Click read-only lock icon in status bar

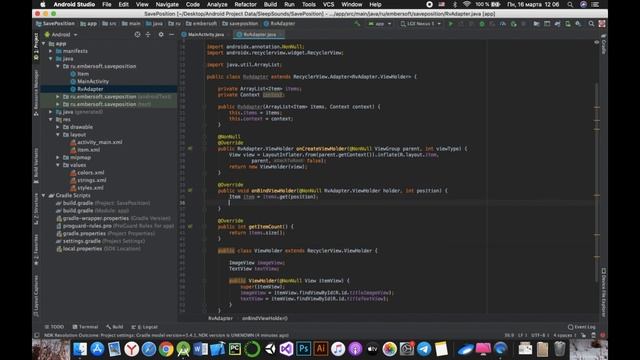(x=584, y=335)
